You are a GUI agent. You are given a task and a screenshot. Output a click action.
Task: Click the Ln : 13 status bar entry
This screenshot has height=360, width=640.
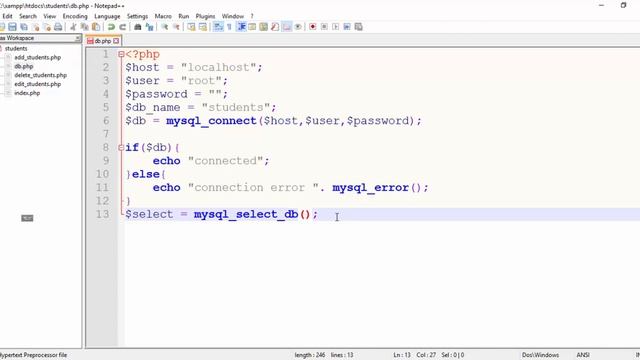[x=402, y=355]
